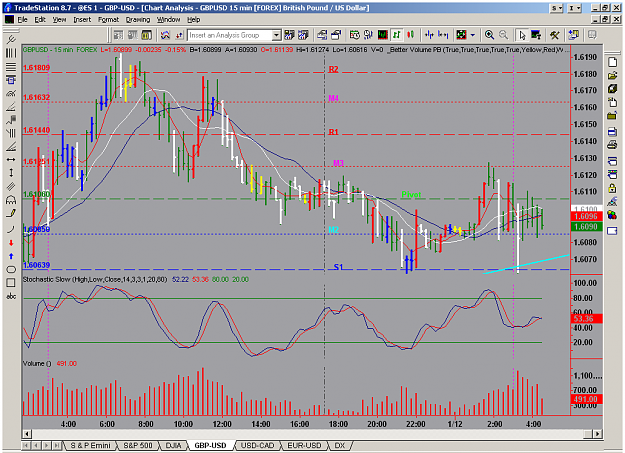Select the parallel channel lines tool
Image resolution: width=625 pixels, height=453 pixels.
(11, 186)
